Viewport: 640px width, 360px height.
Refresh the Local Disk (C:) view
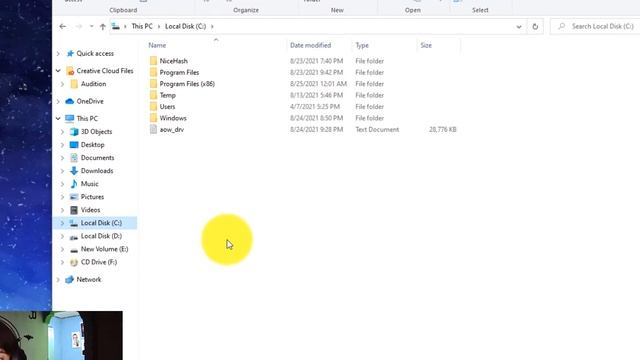point(535,27)
